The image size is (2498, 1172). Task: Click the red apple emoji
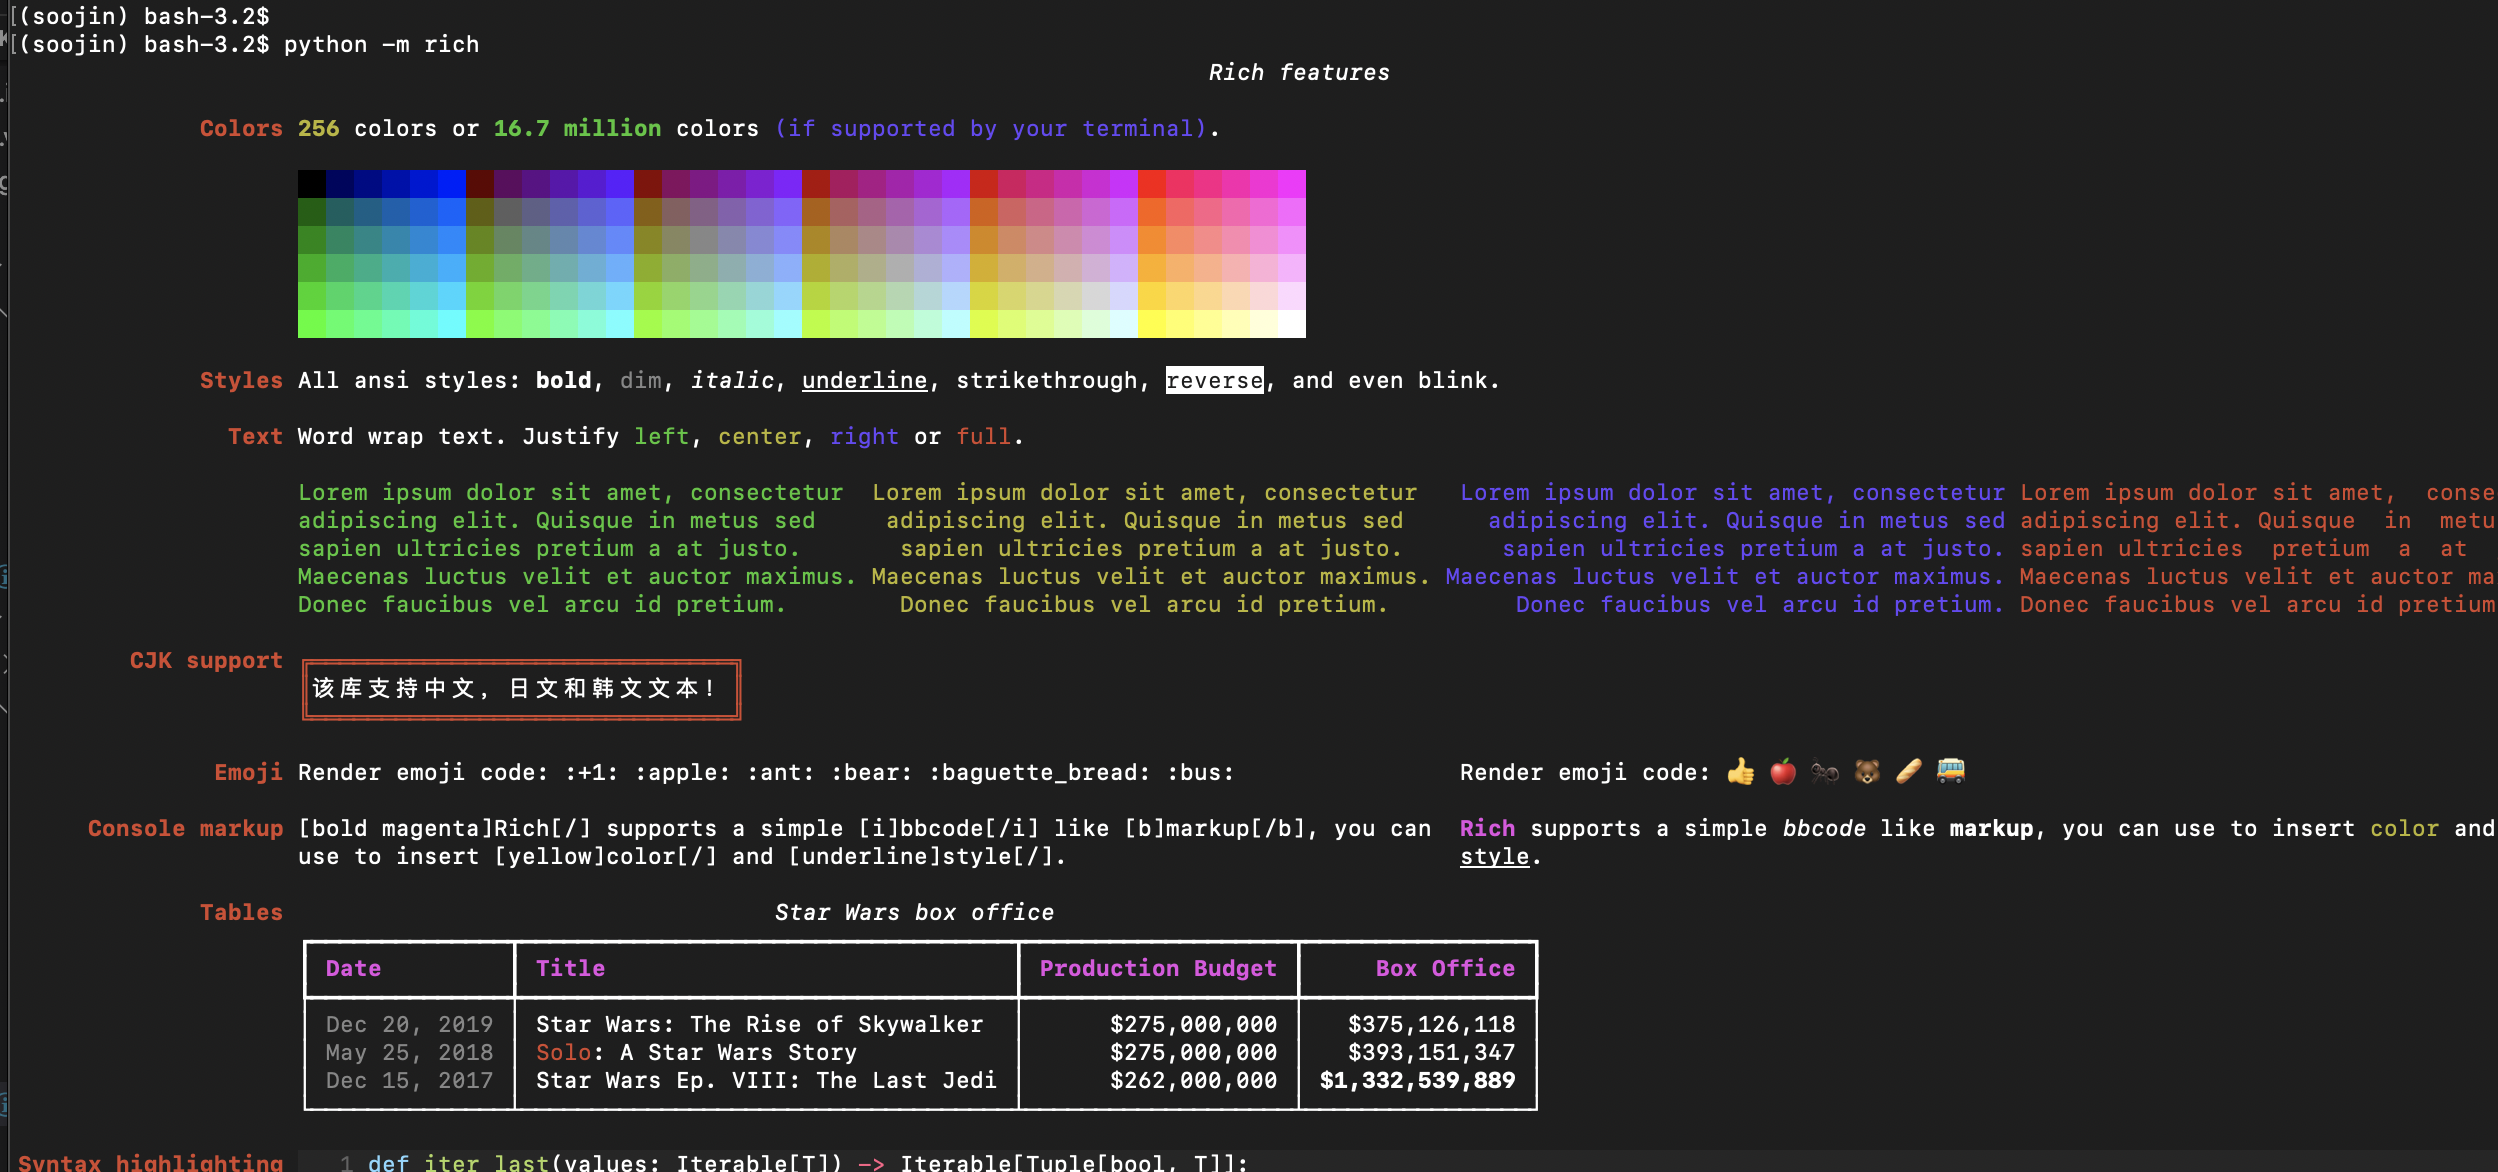(1783, 772)
